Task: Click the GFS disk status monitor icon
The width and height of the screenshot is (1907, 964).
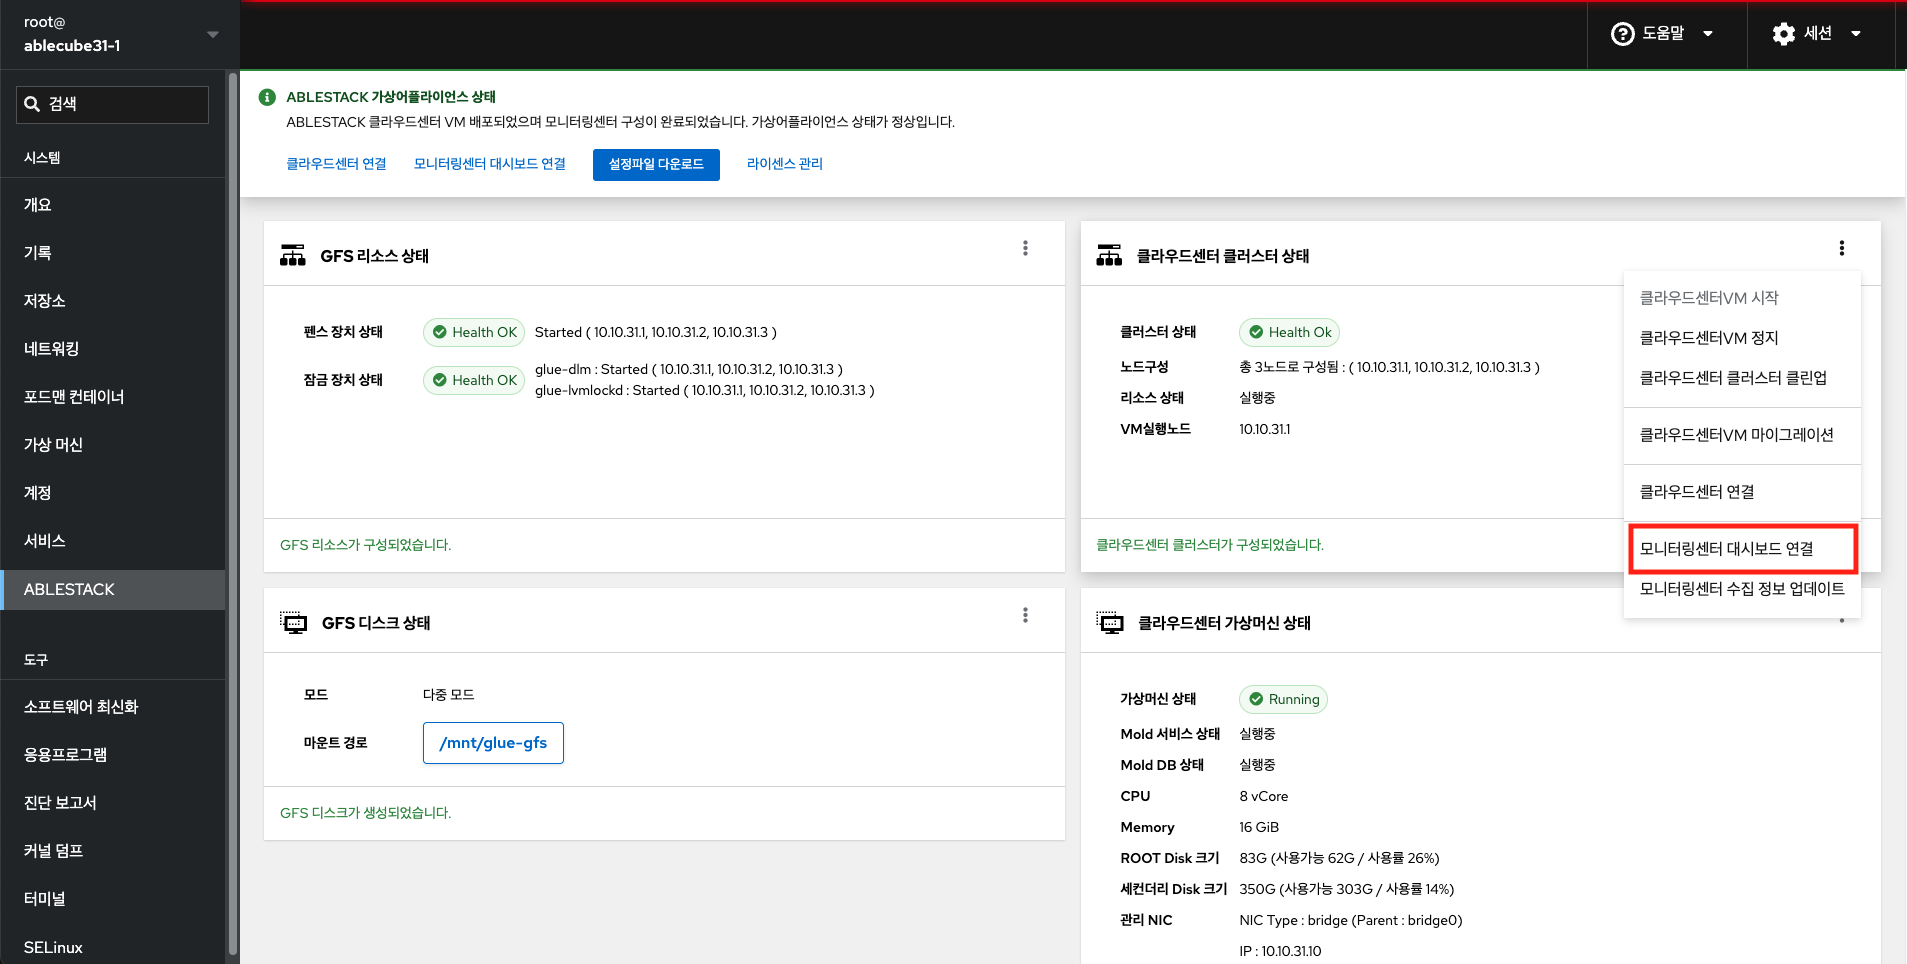Action: point(294,623)
